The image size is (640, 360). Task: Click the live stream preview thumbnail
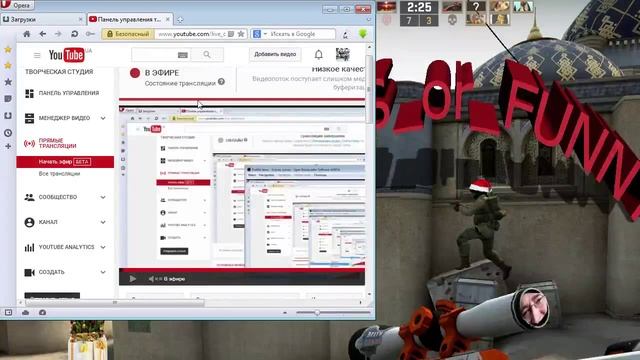(x=242, y=188)
